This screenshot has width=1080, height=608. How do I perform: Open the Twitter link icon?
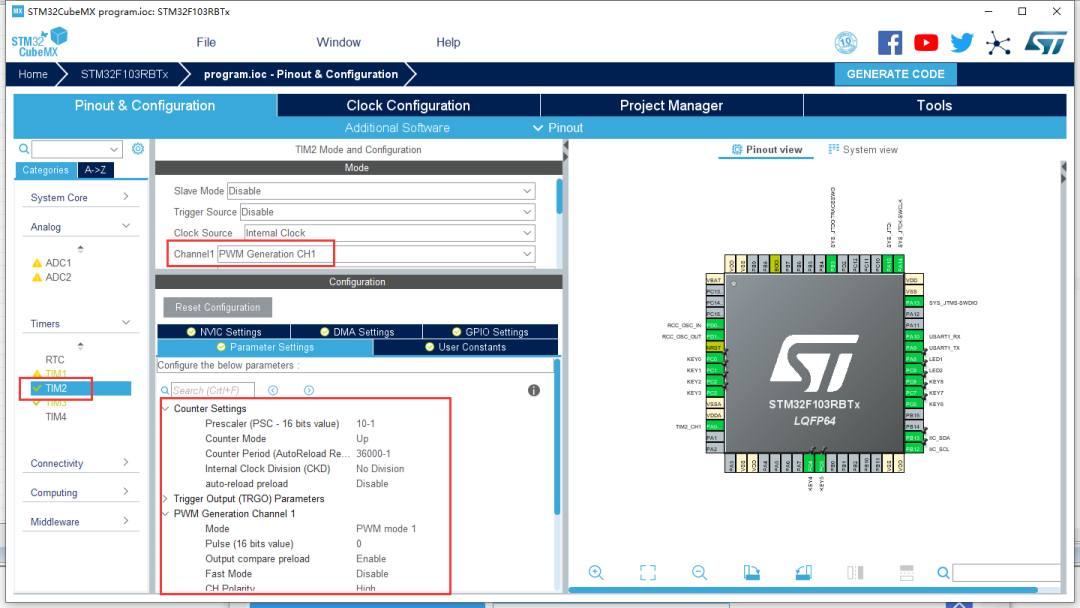[962, 43]
